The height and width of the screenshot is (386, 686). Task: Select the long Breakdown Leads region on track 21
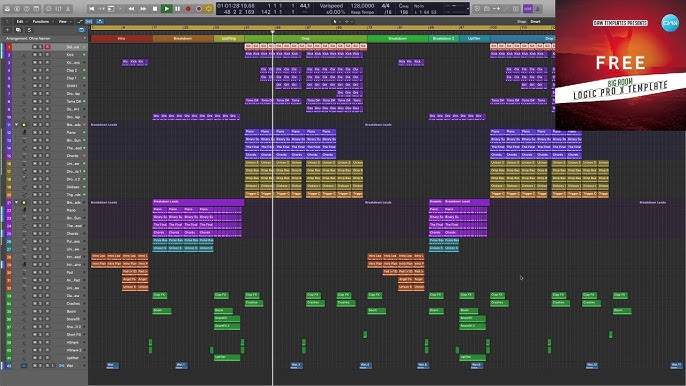[198, 202]
